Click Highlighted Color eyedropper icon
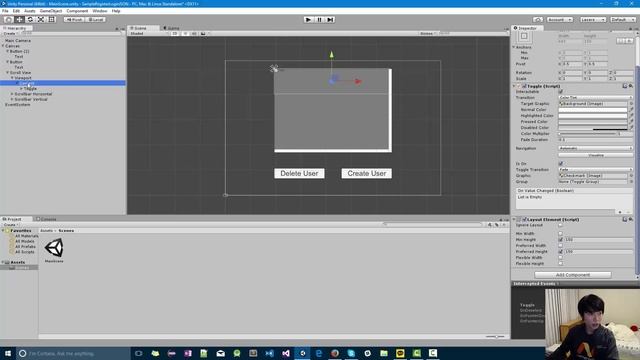Image resolution: width=640 pixels, height=360 pixels. click(x=631, y=116)
